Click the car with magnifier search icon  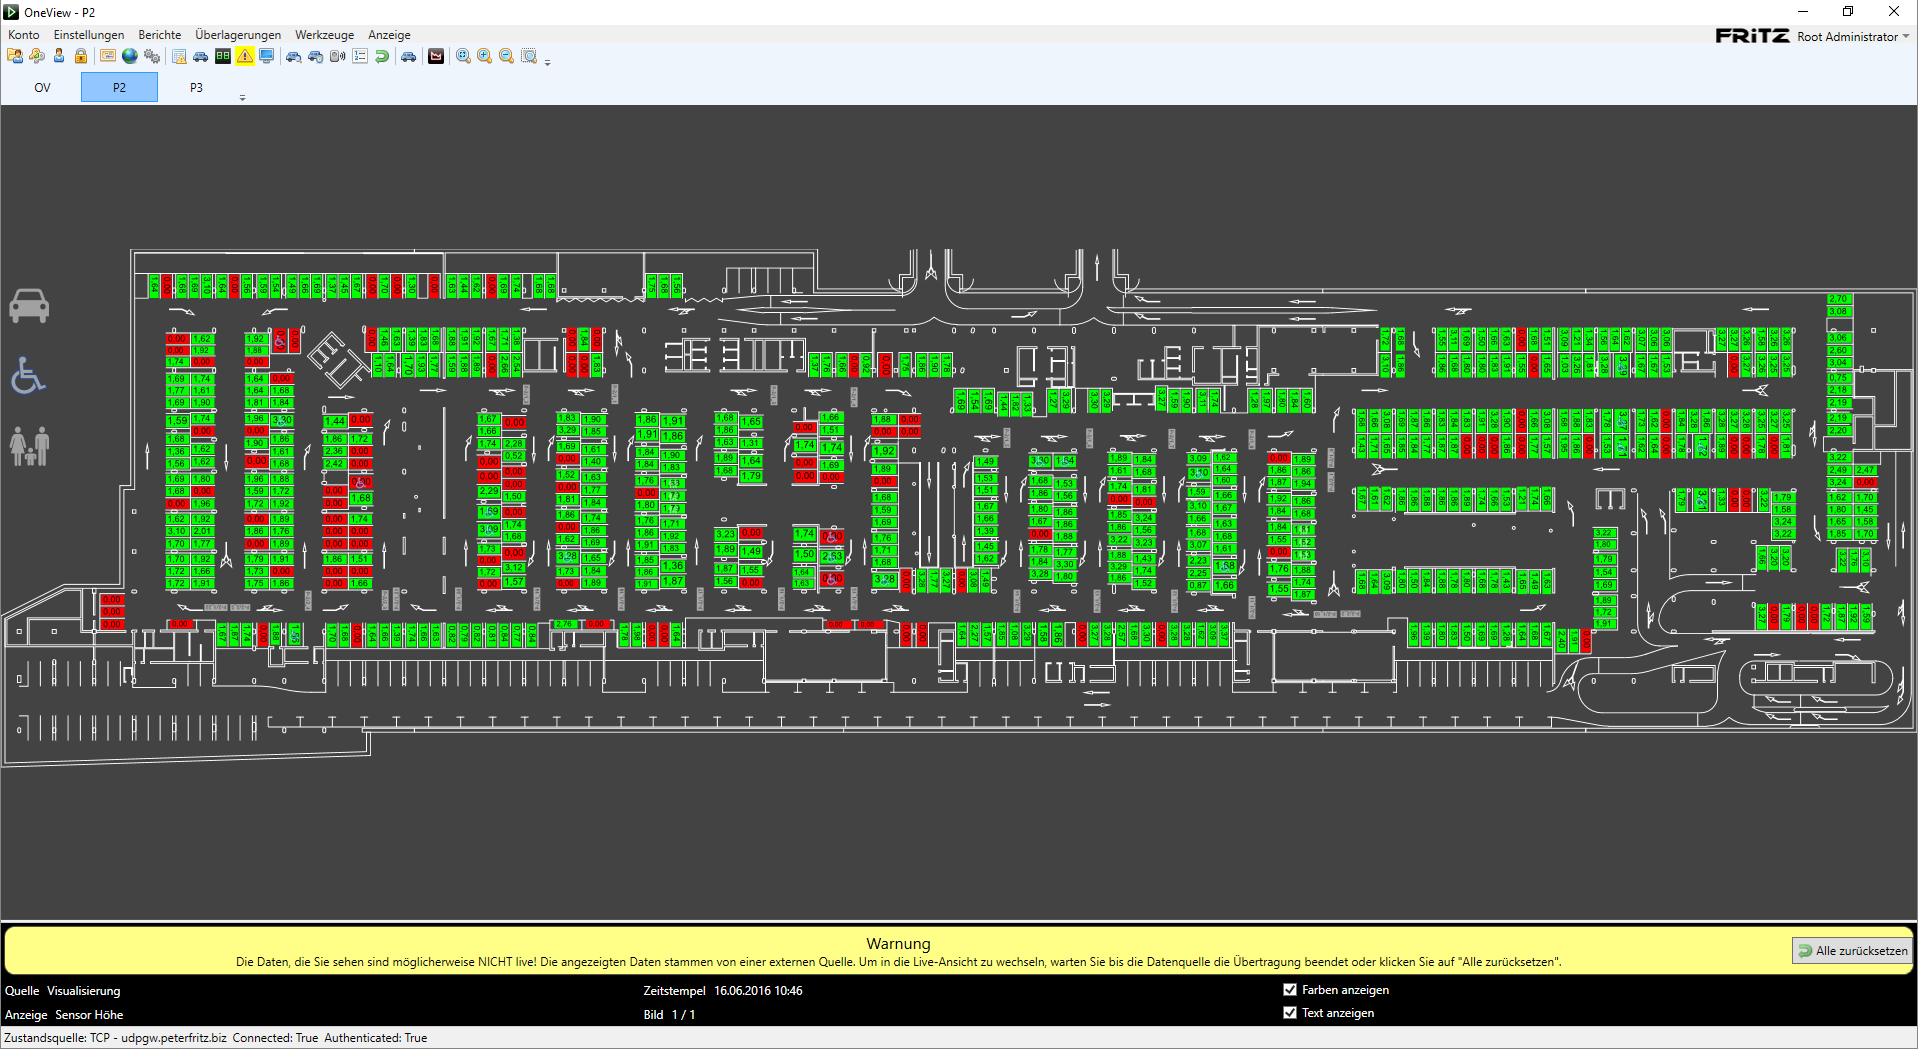[x=294, y=56]
